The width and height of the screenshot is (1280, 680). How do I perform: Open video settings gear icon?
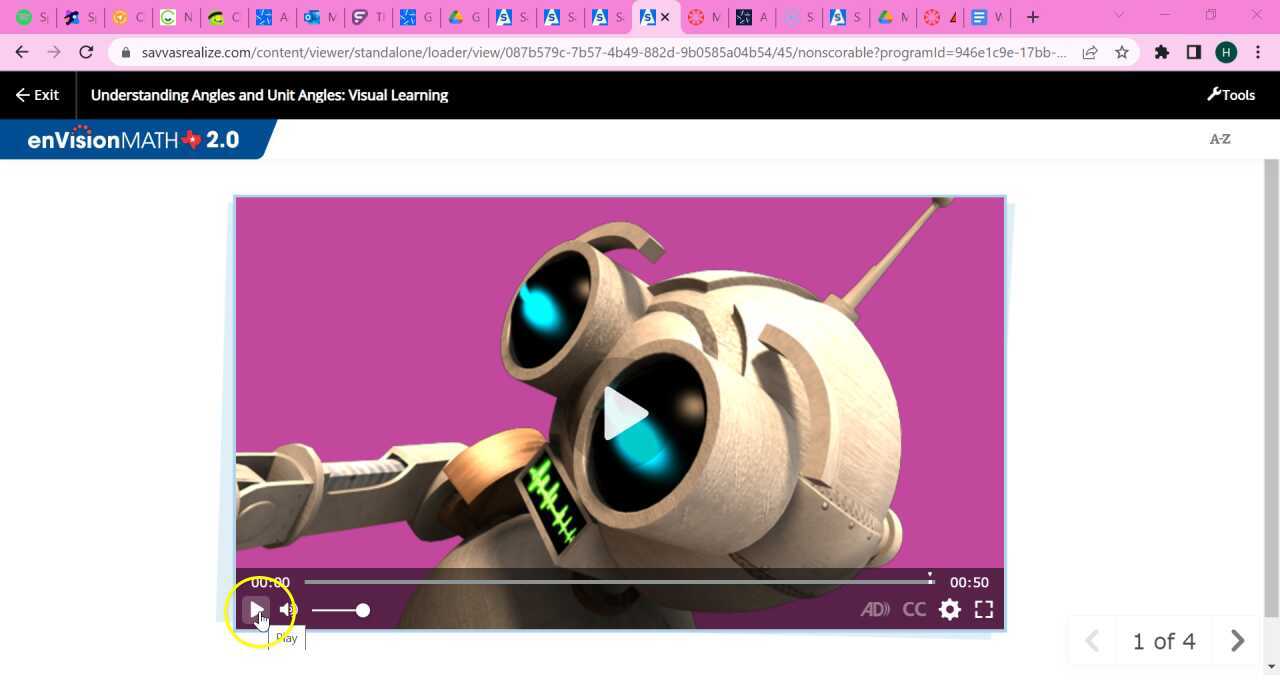pos(950,609)
